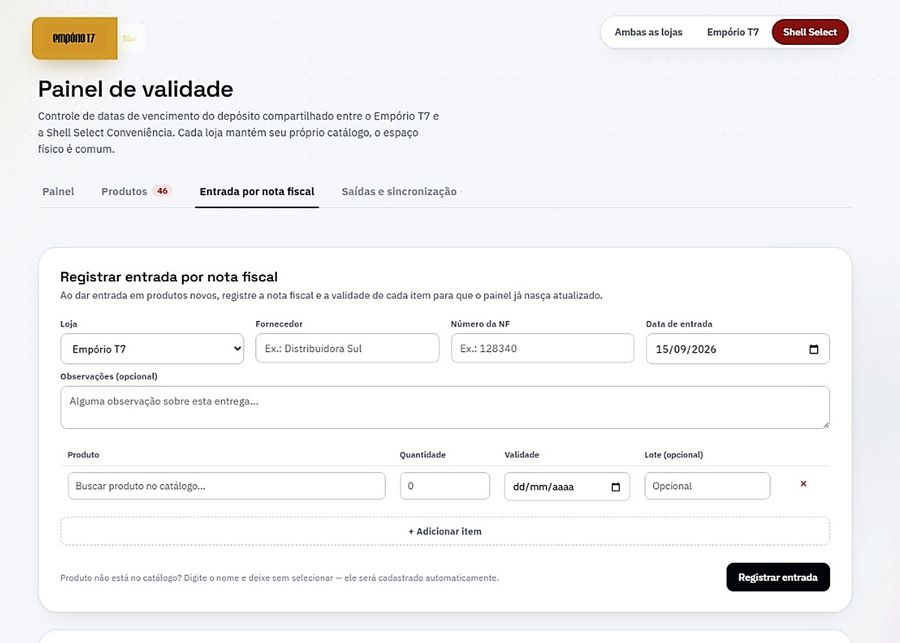Image resolution: width=900 pixels, height=643 pixels.
Task: Open the Validade calendar picker icon
Action: point(615,487)
